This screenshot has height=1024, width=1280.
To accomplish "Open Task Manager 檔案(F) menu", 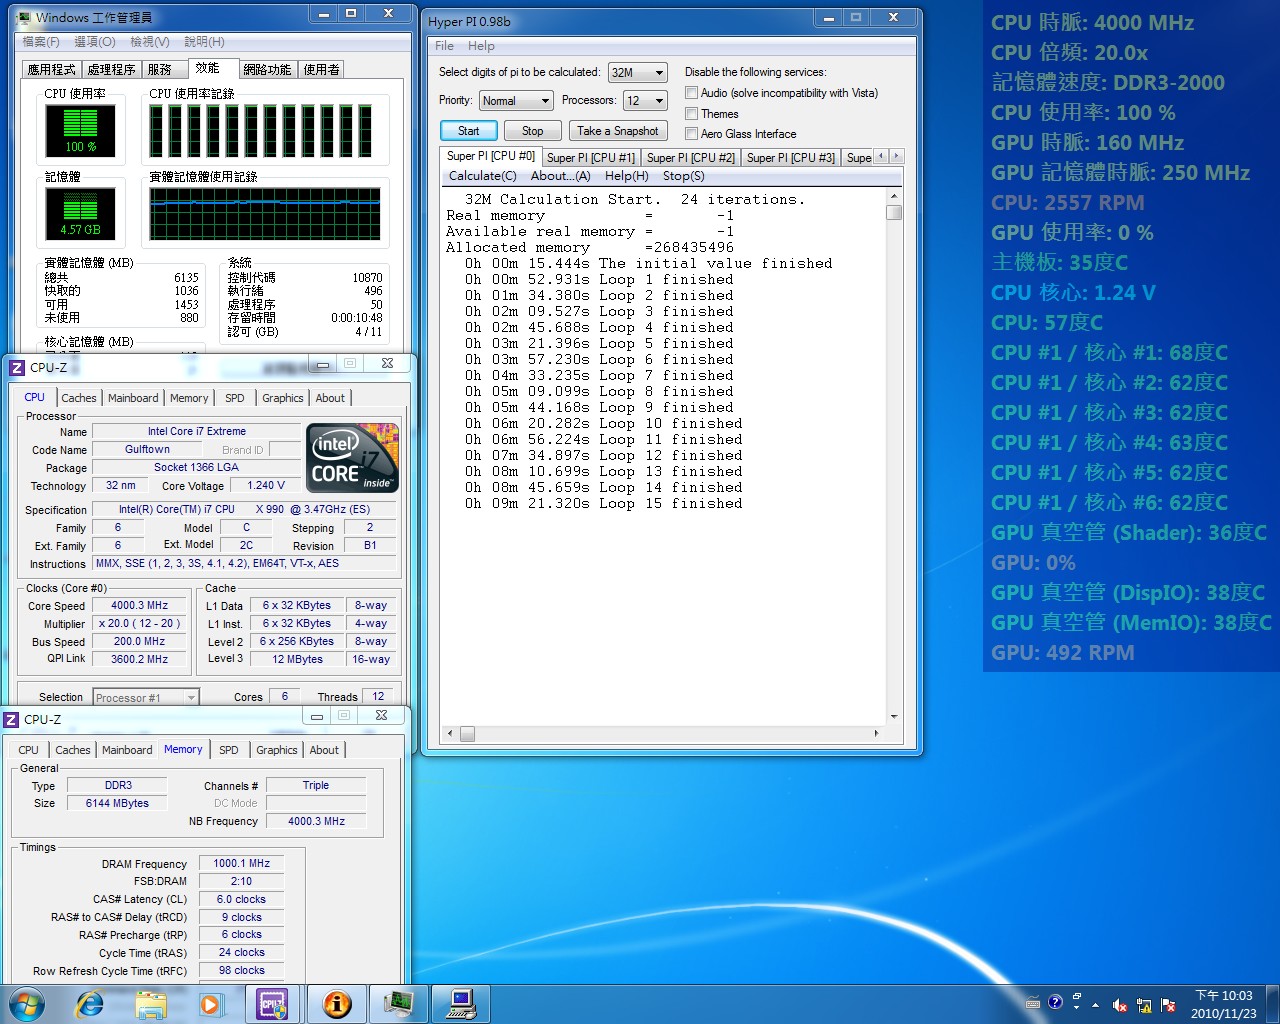I will click(x=41, y=42).
